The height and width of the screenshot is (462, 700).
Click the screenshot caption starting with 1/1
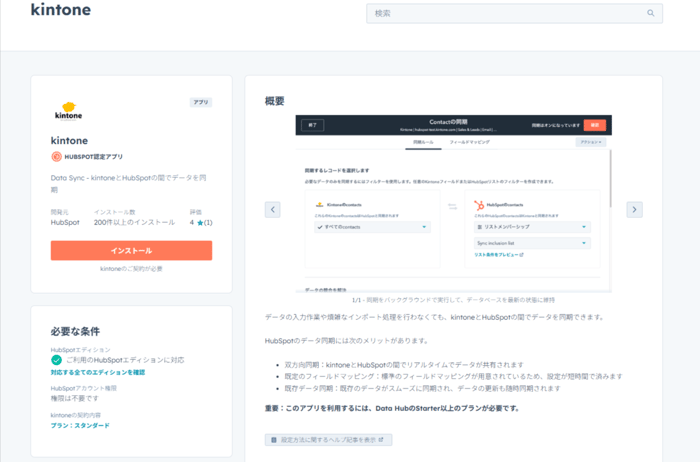coord(454,300)
